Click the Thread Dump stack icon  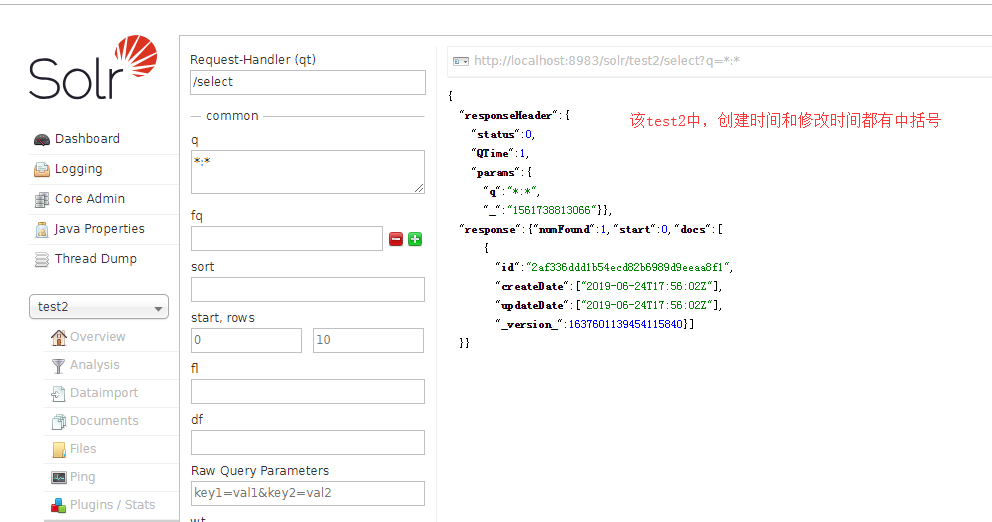coord(42,259)
